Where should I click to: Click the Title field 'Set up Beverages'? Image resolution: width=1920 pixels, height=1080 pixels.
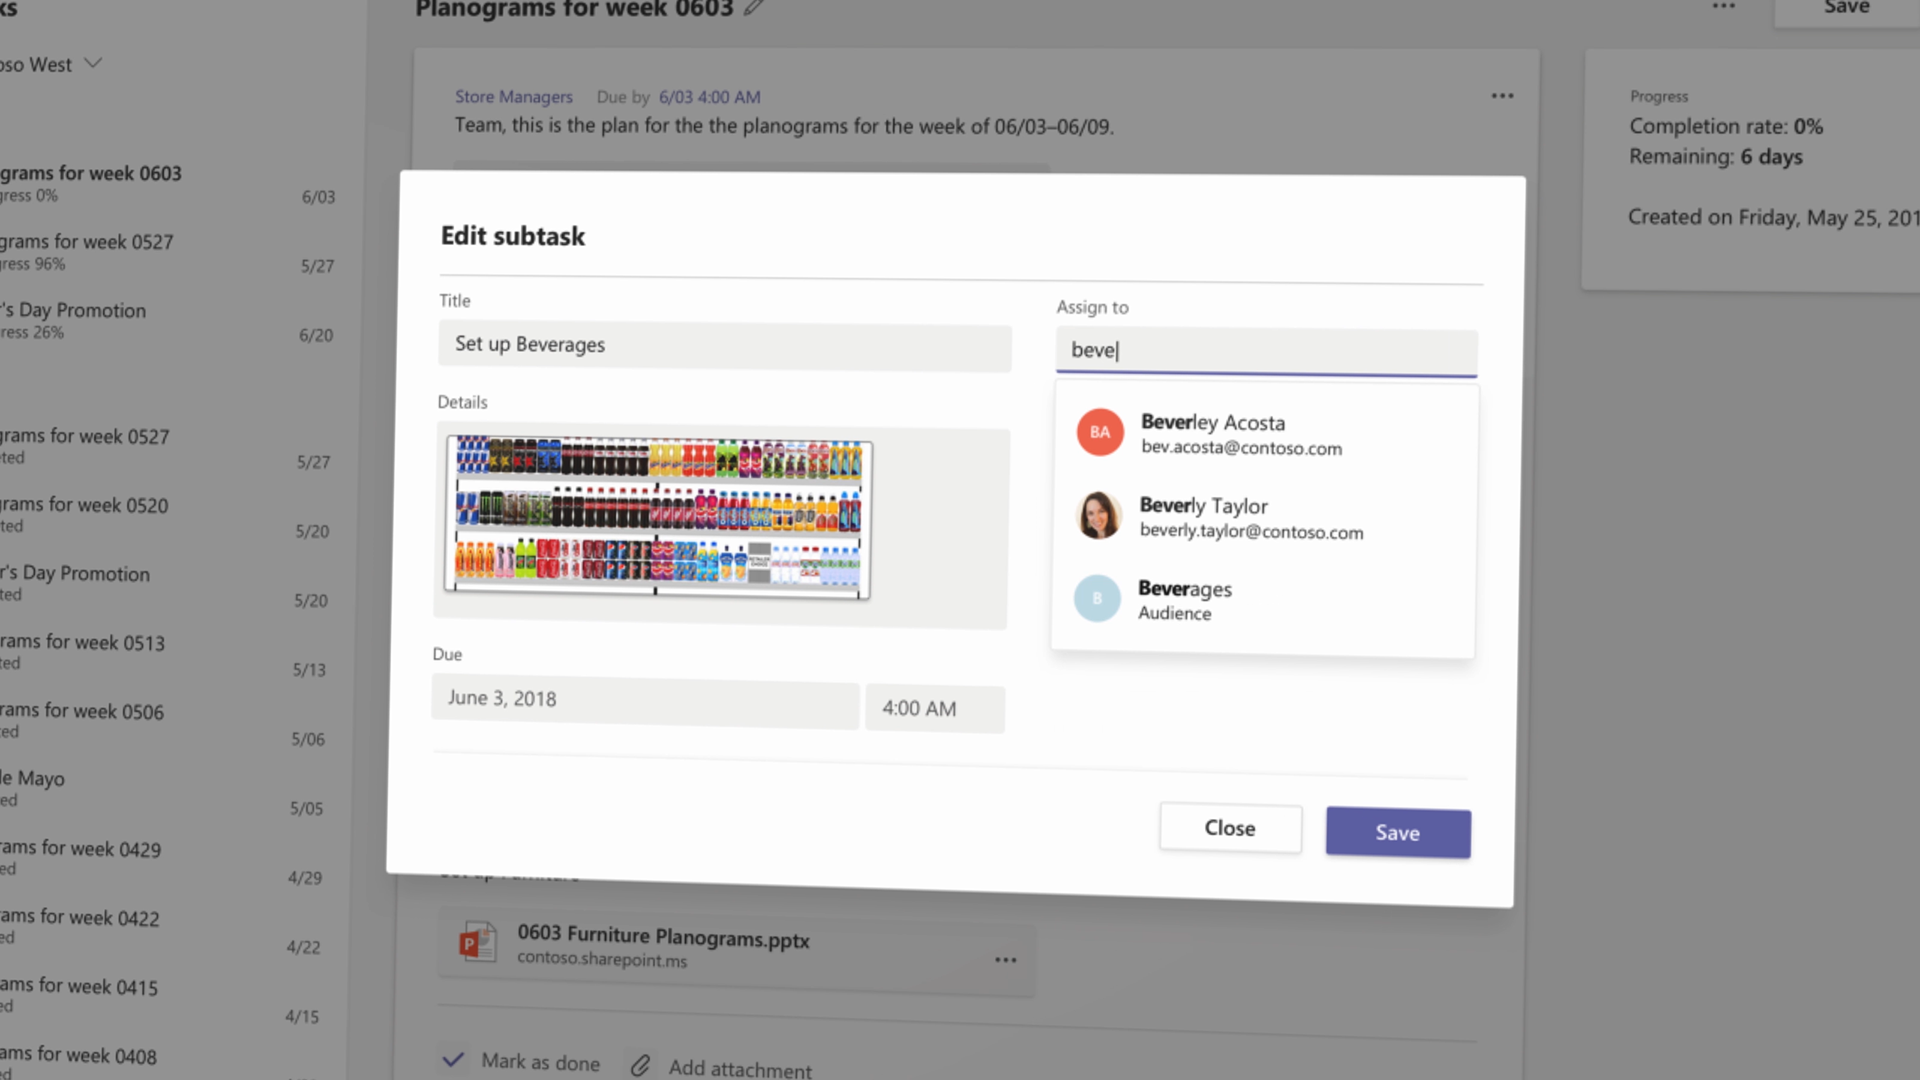[x=725, y=346]
